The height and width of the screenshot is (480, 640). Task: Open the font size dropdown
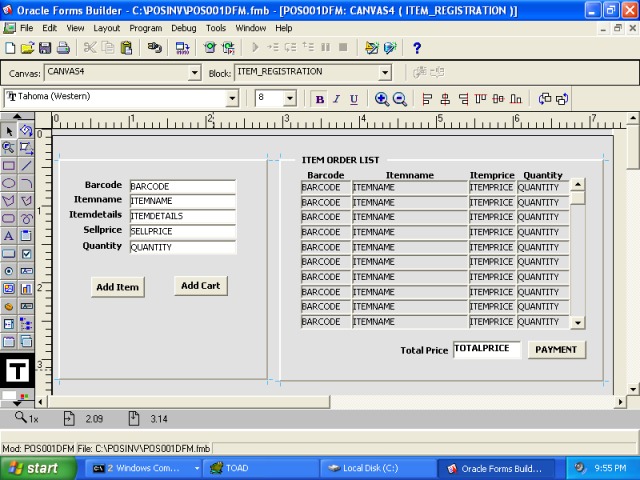click(290, 99)
